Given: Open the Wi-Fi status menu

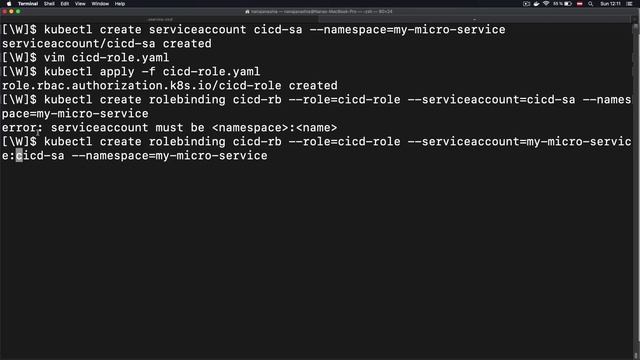Looking at the screenshot, I should coord(546,4).
